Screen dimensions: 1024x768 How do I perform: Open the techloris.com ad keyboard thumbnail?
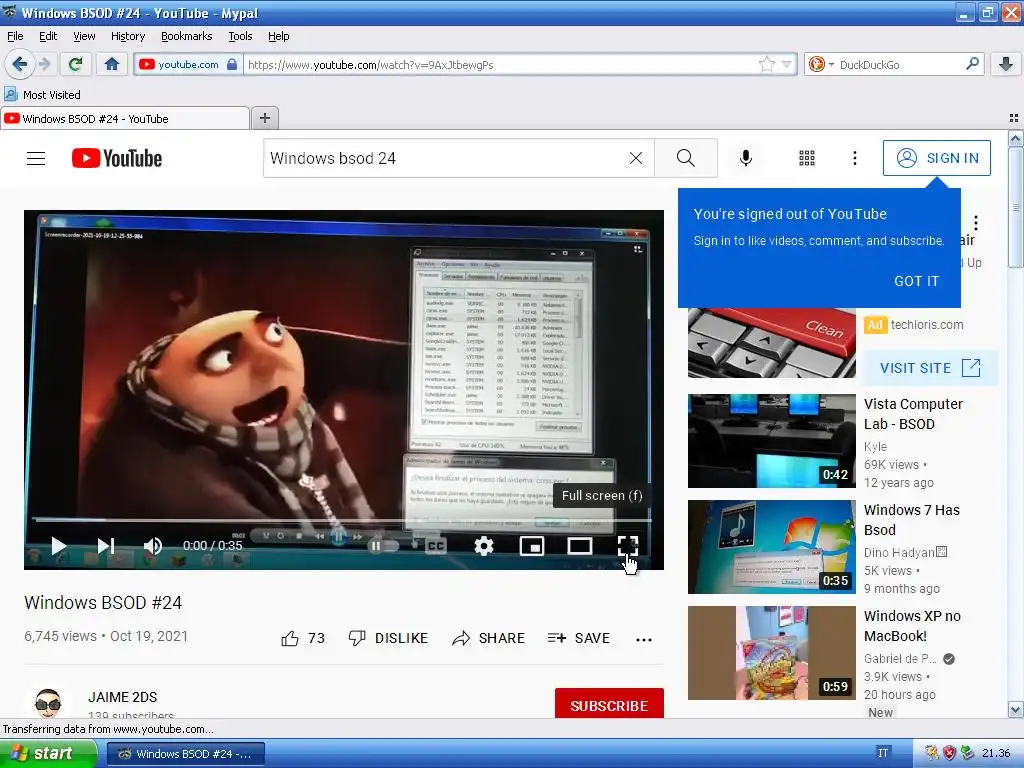tap(771, 342)
